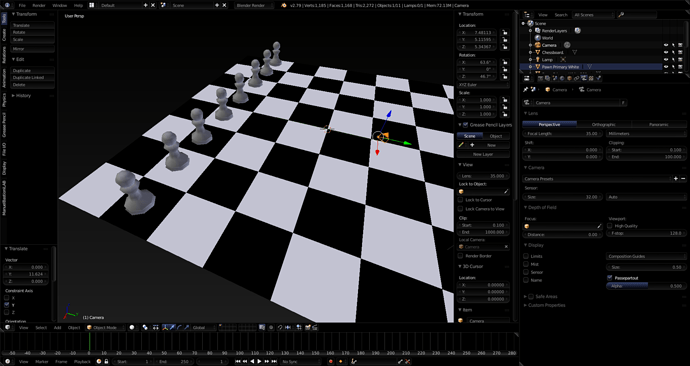Open the Camera Presets dropdown
The image size is (690, 366).
click(x=597, y=179)
